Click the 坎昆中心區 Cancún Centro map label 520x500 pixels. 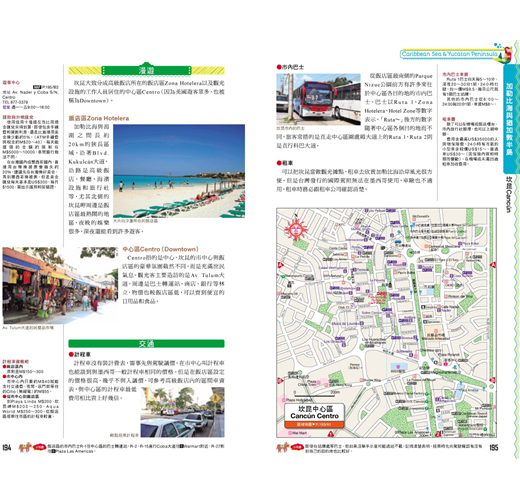[x=314, y=412]
